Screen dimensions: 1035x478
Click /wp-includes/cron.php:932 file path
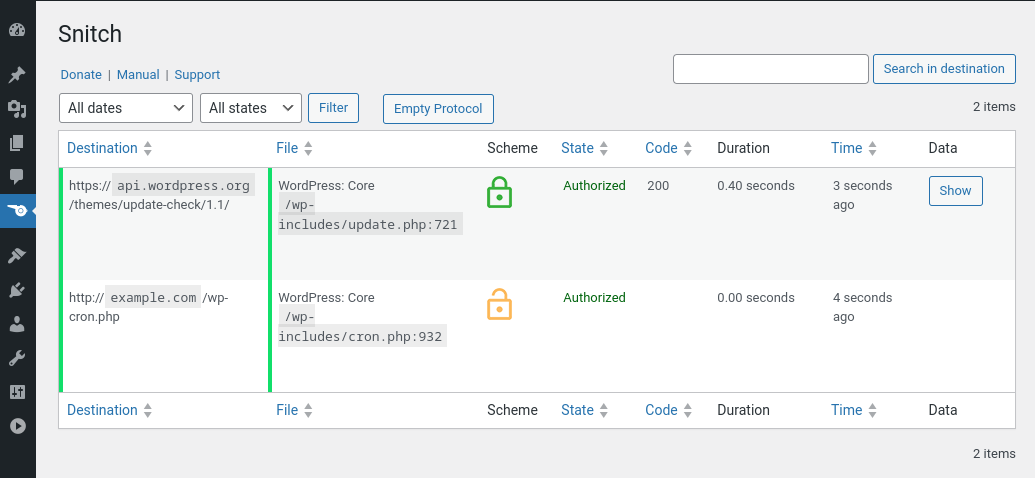coord(362,327)
